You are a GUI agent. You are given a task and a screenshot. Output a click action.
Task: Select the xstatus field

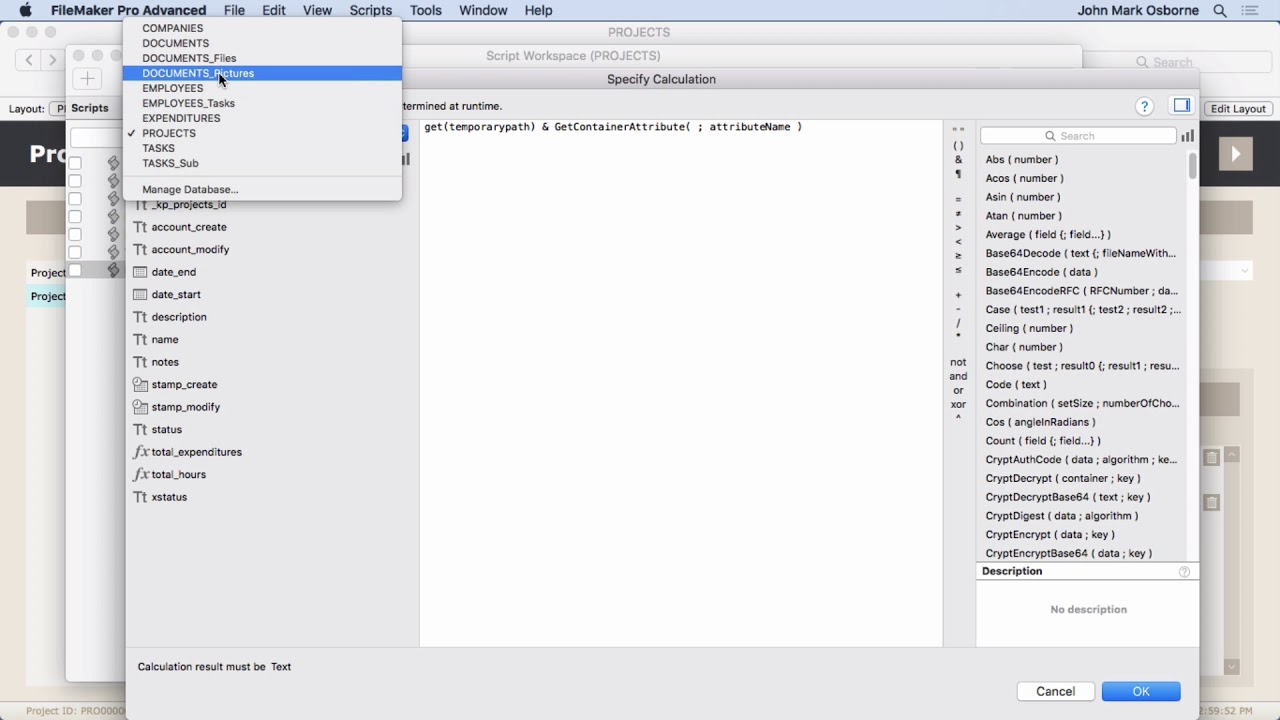click(169, 497)
